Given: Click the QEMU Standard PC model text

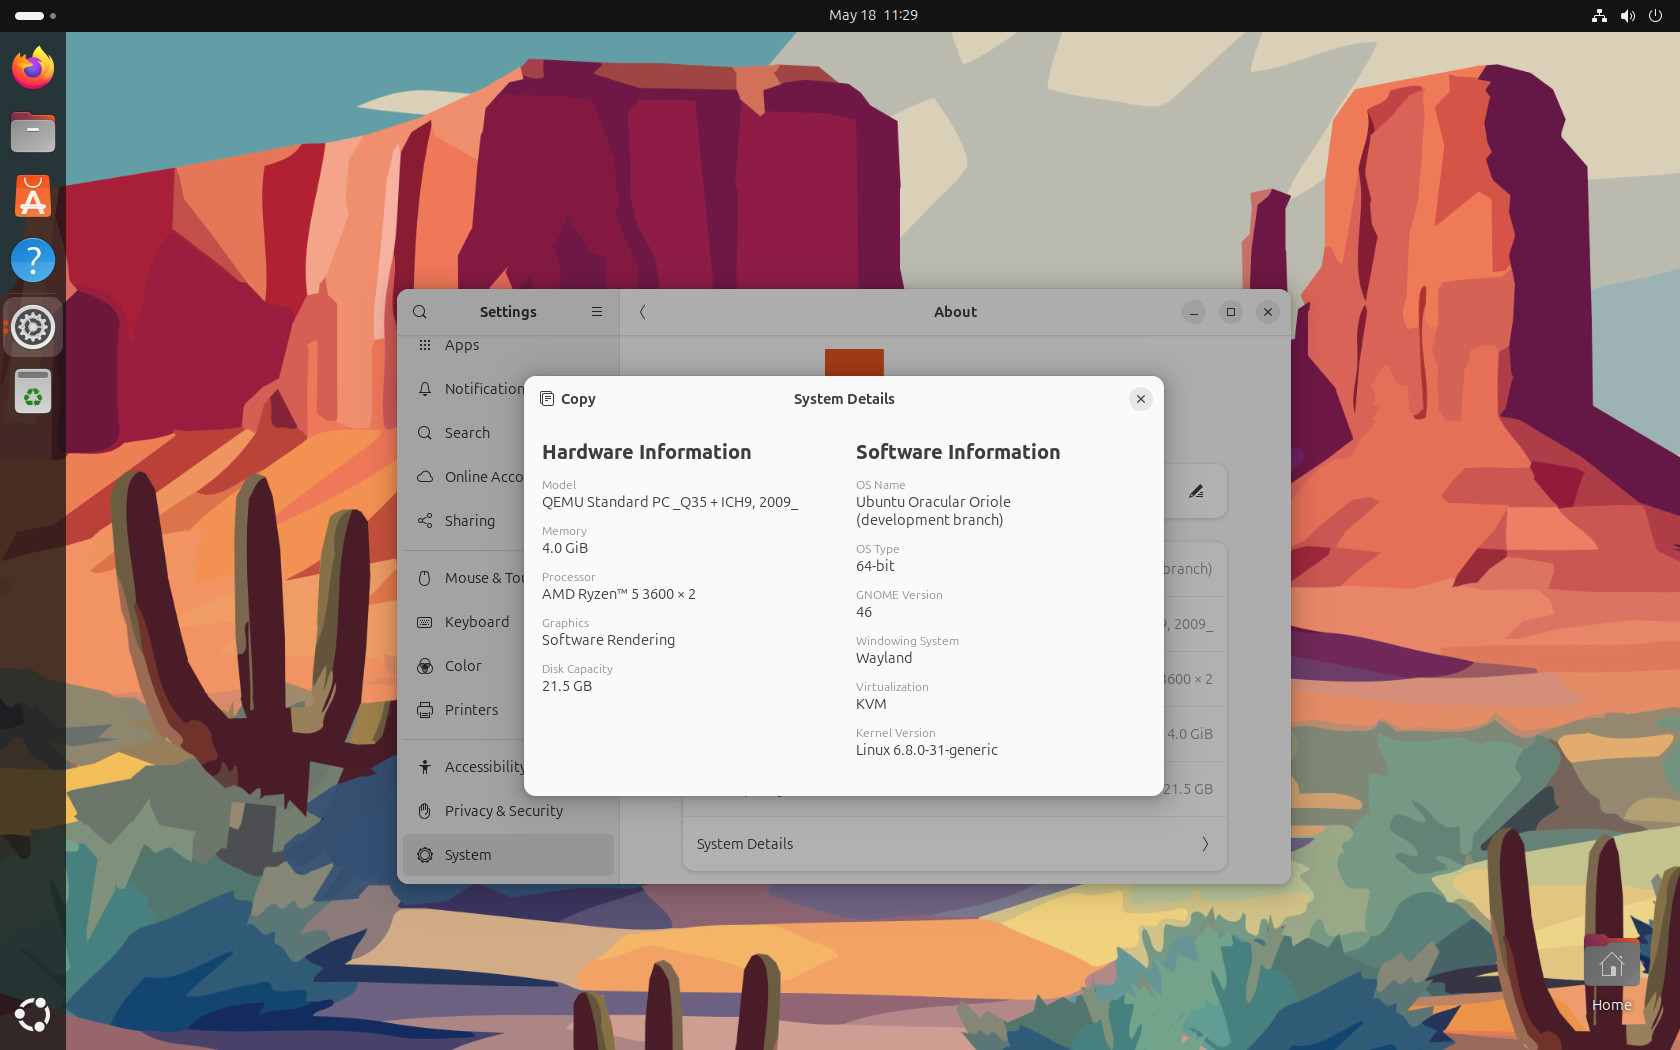Looking at the screenshot, I should [x=670, y=502].
